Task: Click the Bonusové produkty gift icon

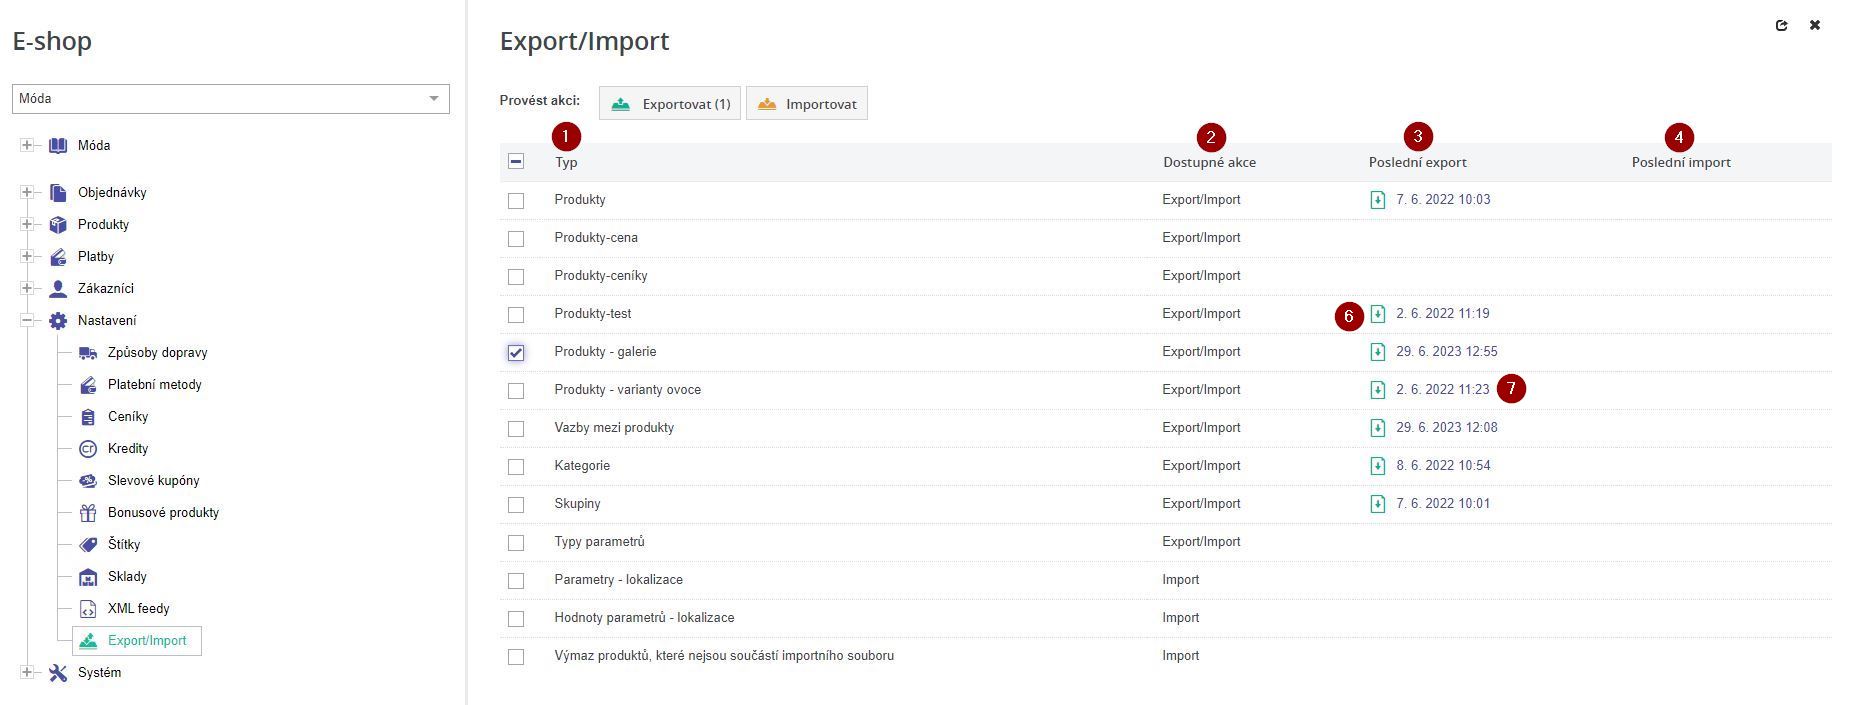Action: pos(88,513)
